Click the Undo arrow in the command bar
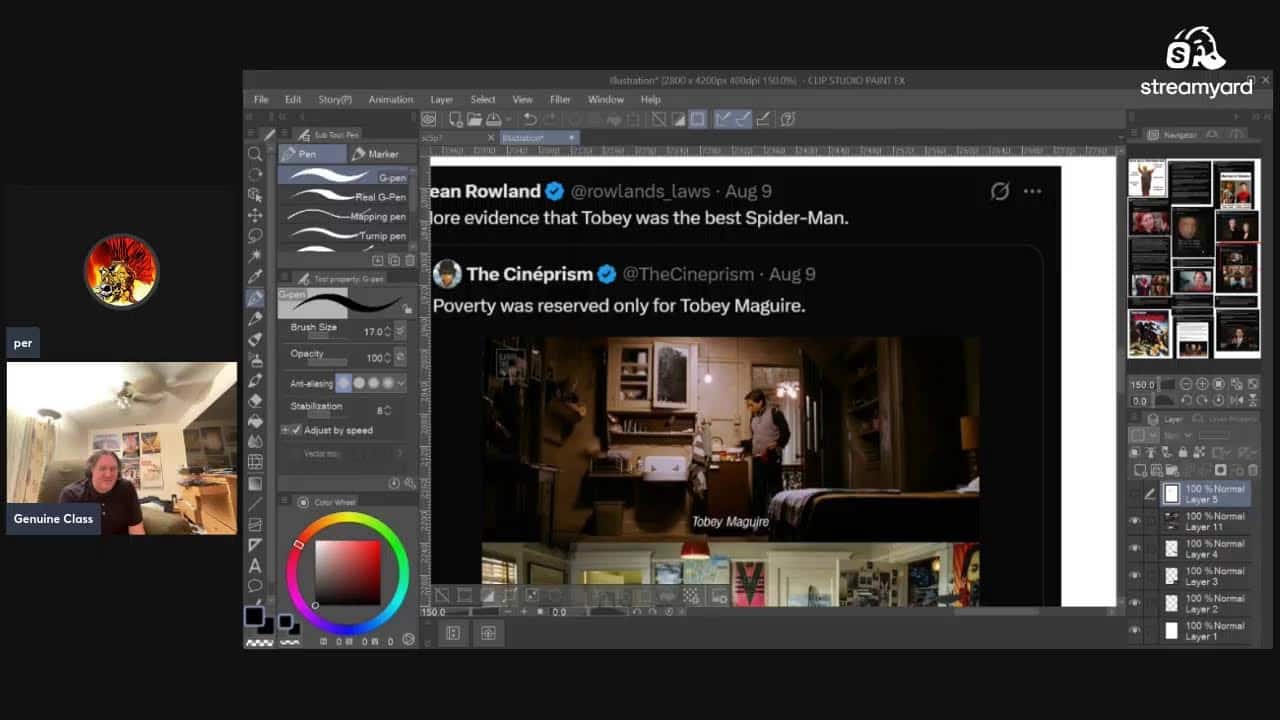This screenshot has height=720, width=1280. pyautogui.click(x=531, y=119)
